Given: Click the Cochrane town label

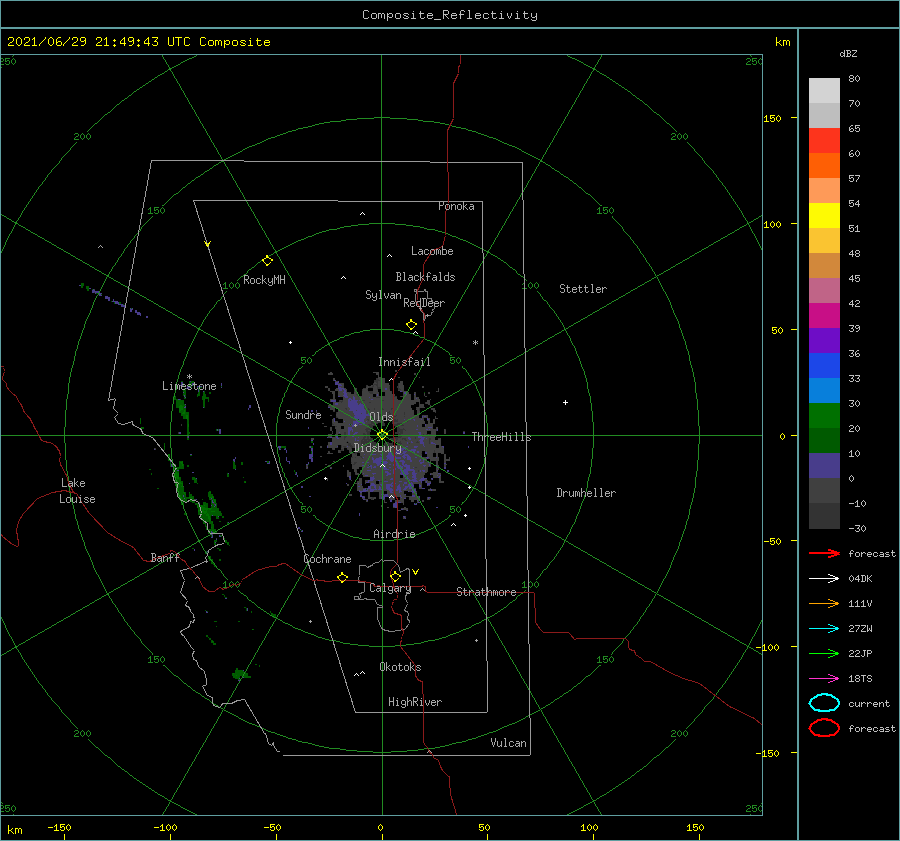Looking at the screenshot, I should [327, 559].
